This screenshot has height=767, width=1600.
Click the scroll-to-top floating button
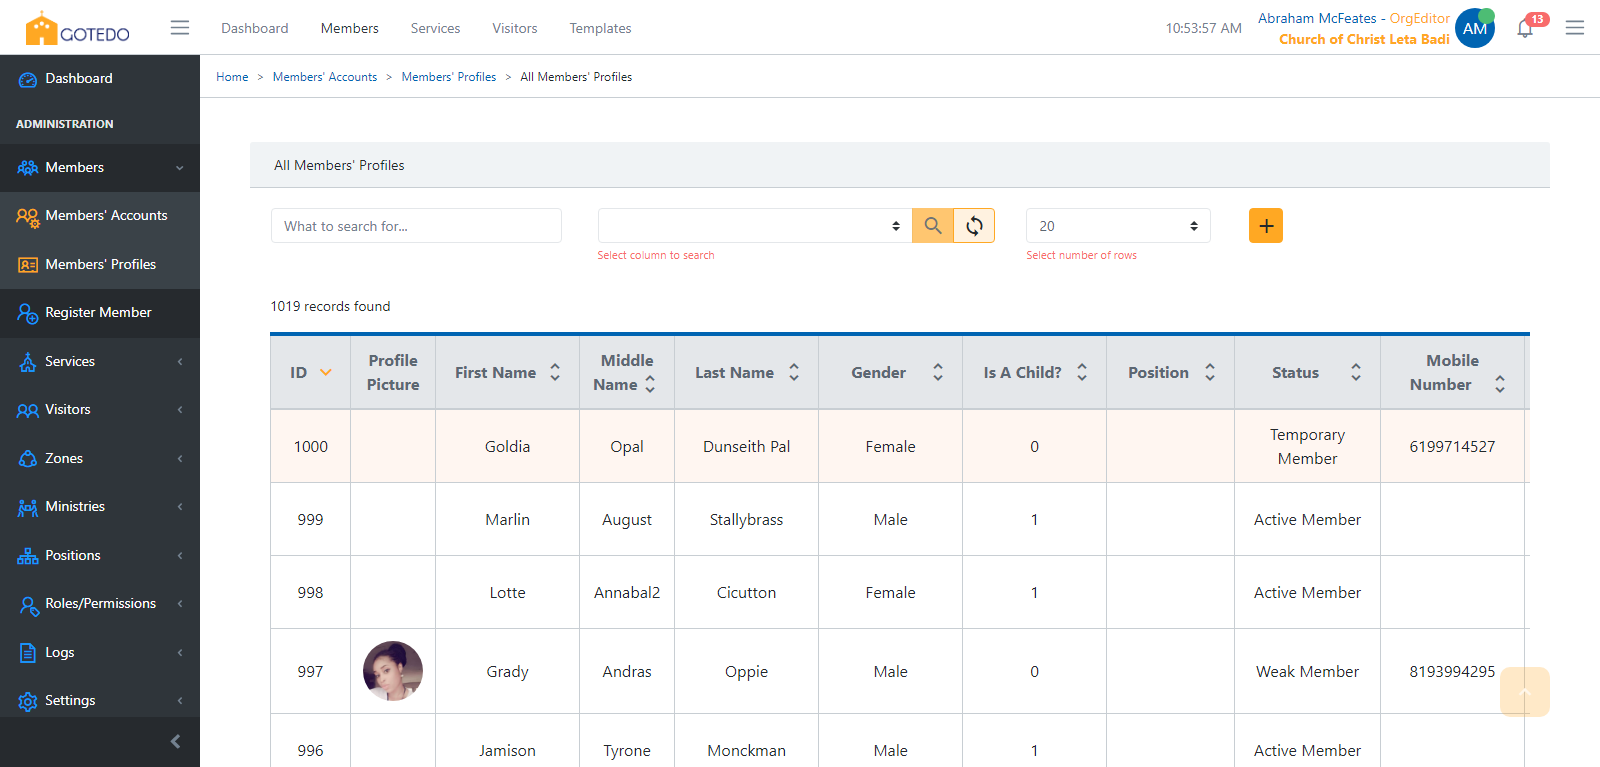tap(1524, 692)
